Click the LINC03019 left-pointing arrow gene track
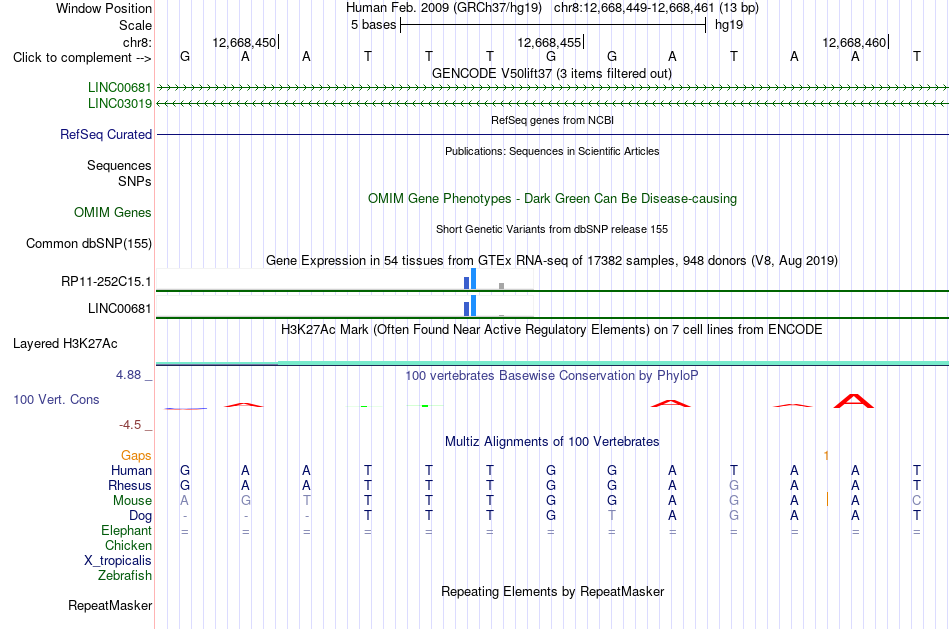950x629 pixels. click(553, 104)
